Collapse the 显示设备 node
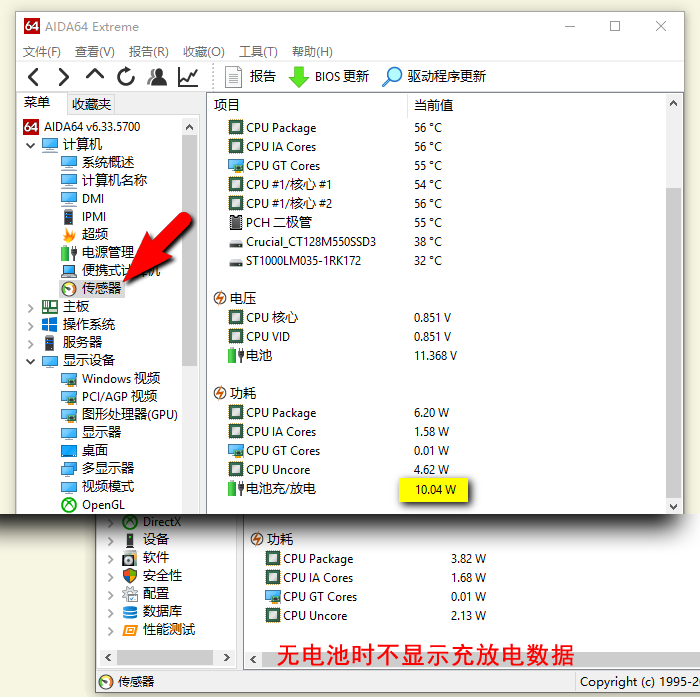 click(30, 361)
